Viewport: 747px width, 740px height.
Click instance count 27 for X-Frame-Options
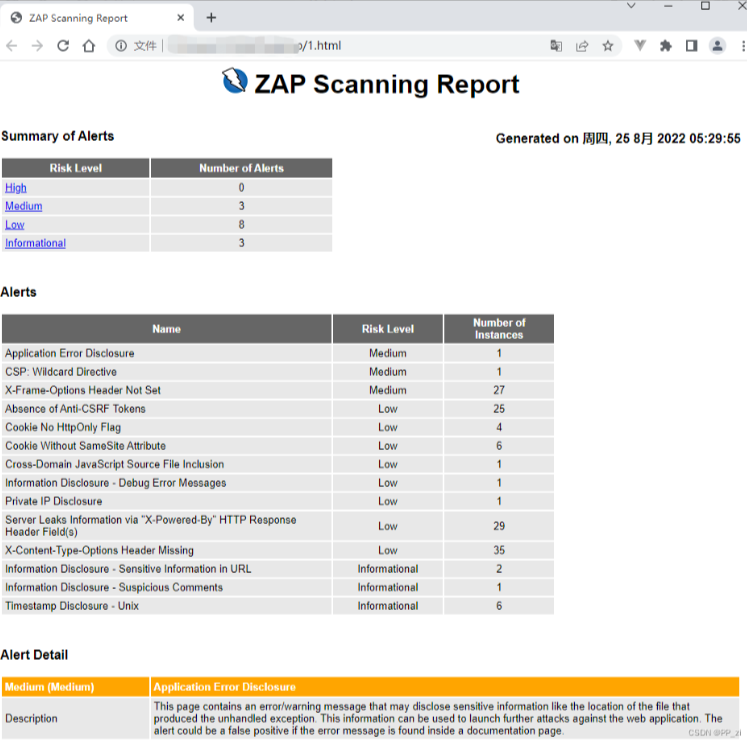point(499,390)
